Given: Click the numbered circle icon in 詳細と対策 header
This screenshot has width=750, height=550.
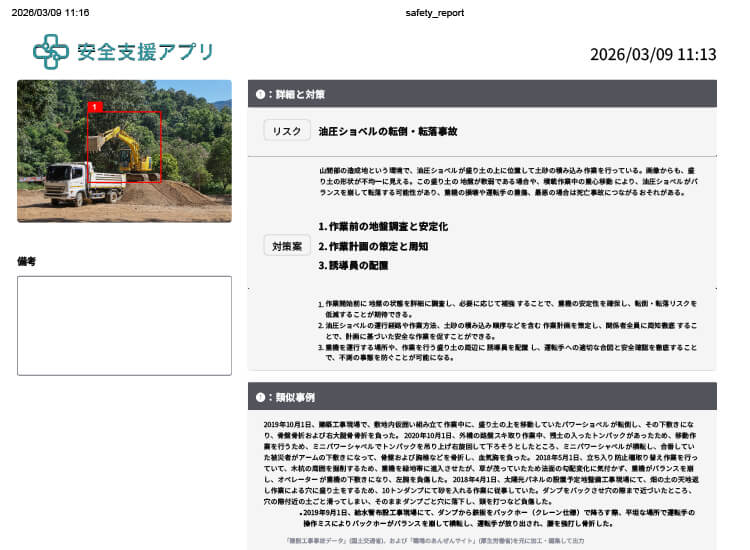Looking at the screenshot, I should [x=260, y=94].
